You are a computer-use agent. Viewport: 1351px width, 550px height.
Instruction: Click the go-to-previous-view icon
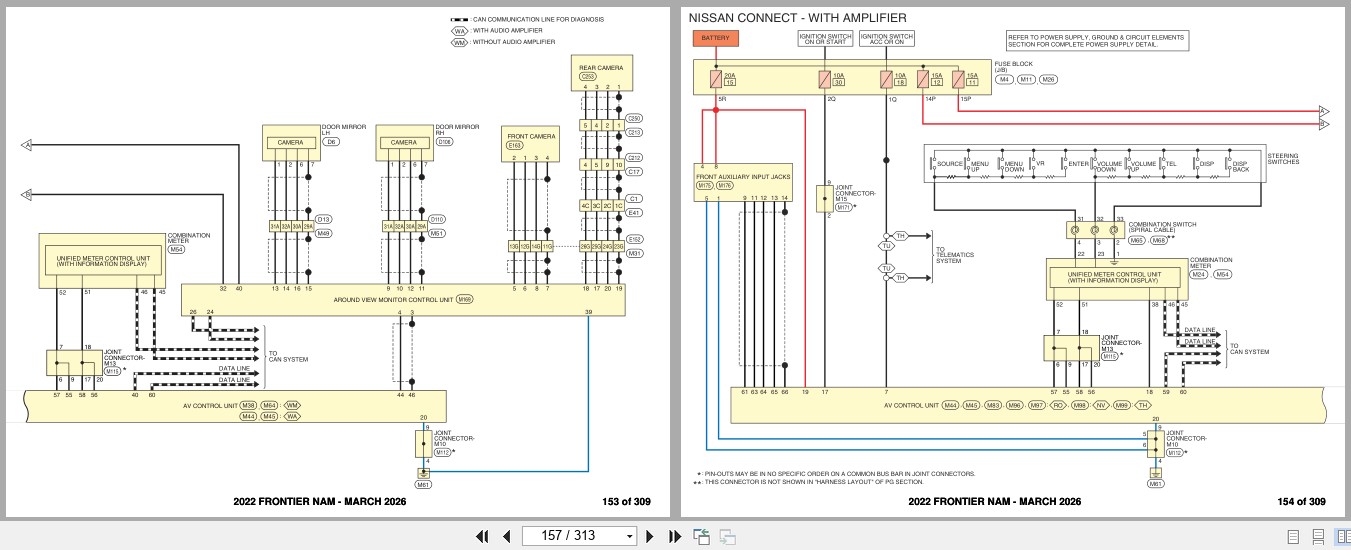[x=701, y=536]
